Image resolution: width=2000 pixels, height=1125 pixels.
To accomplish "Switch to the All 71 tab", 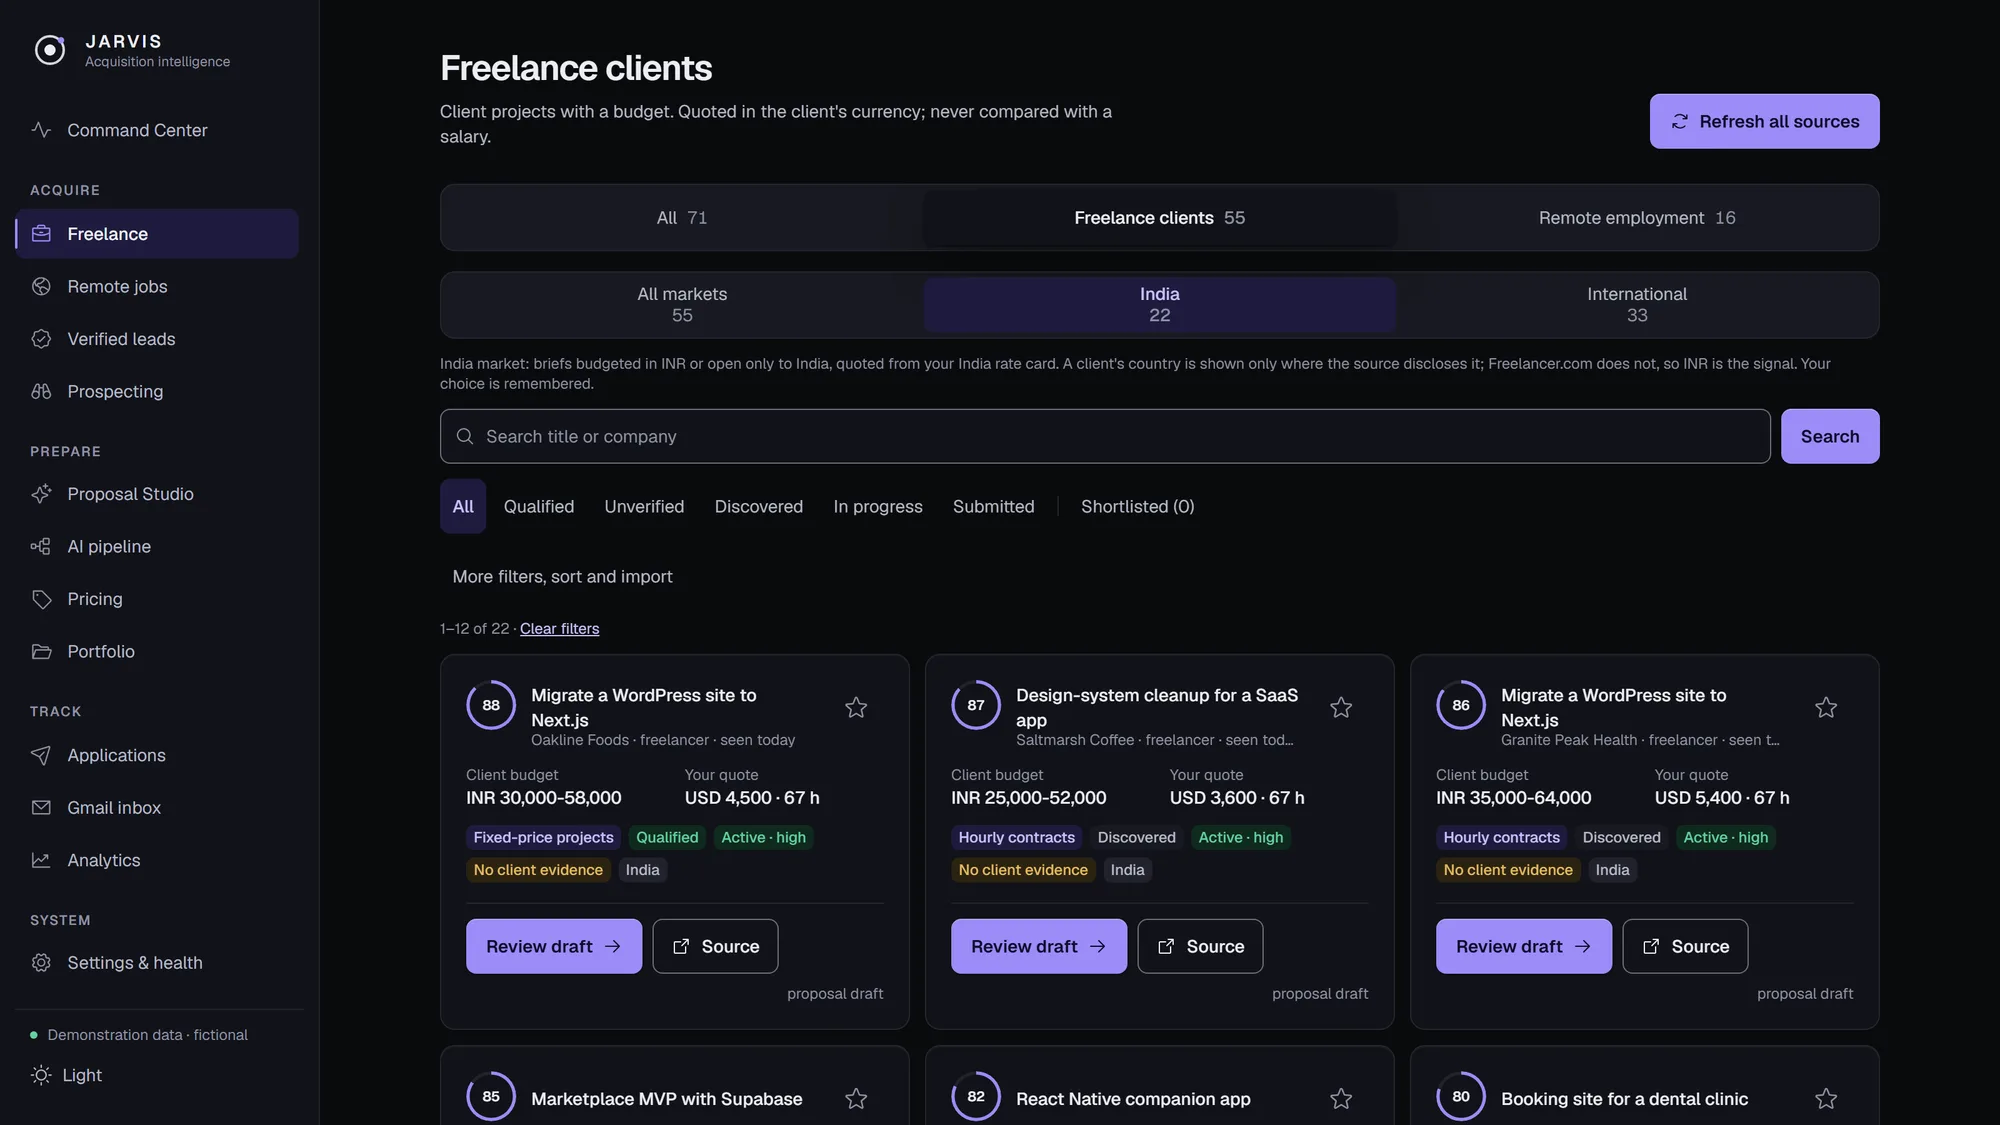I will coord(682,217).
